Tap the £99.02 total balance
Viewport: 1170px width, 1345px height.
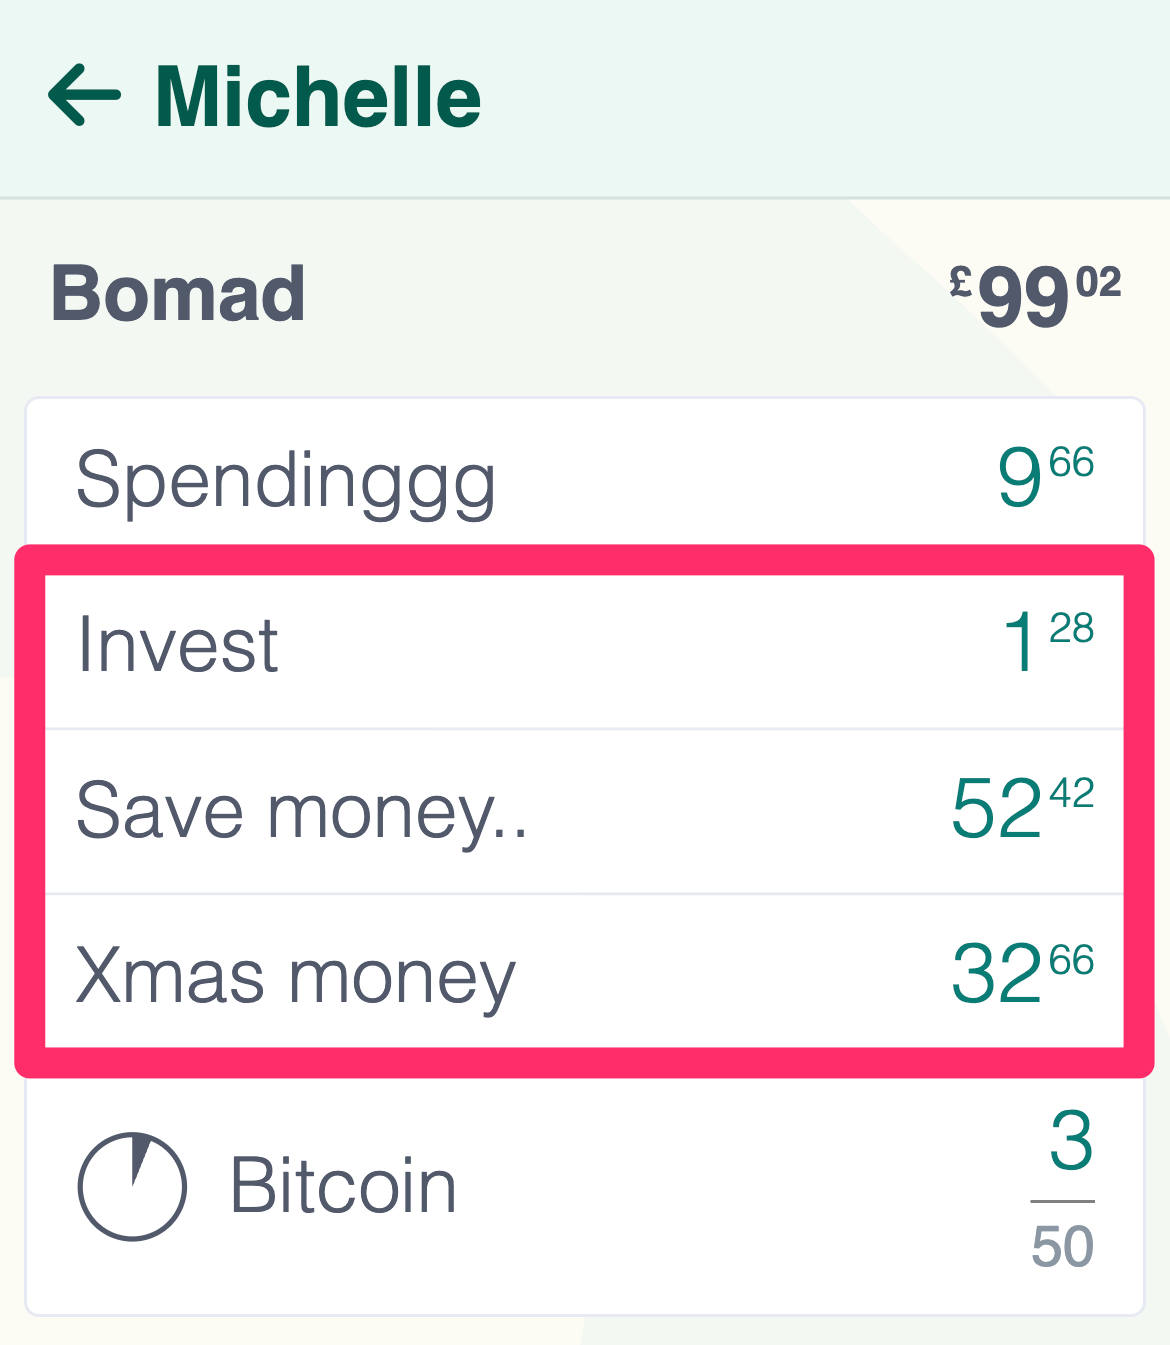tap(1035, 295)
